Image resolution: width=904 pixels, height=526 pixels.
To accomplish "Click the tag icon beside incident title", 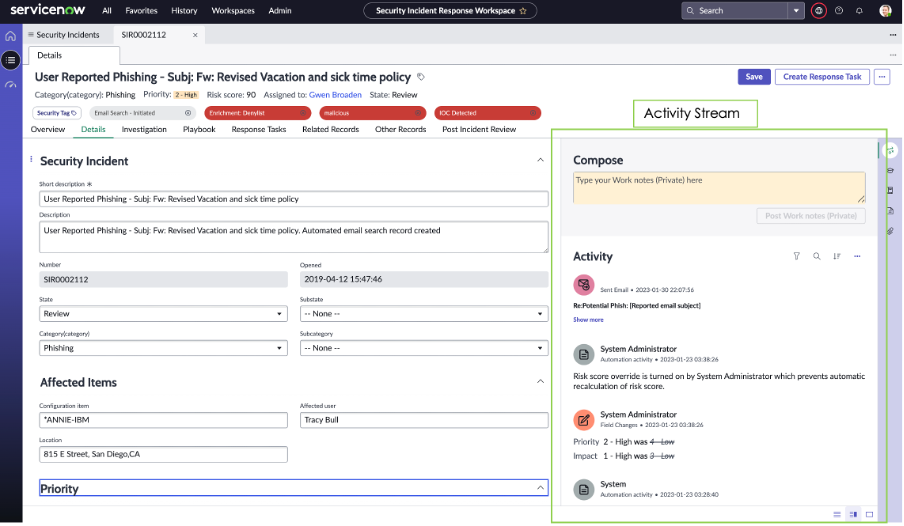I will click(421, 77).
